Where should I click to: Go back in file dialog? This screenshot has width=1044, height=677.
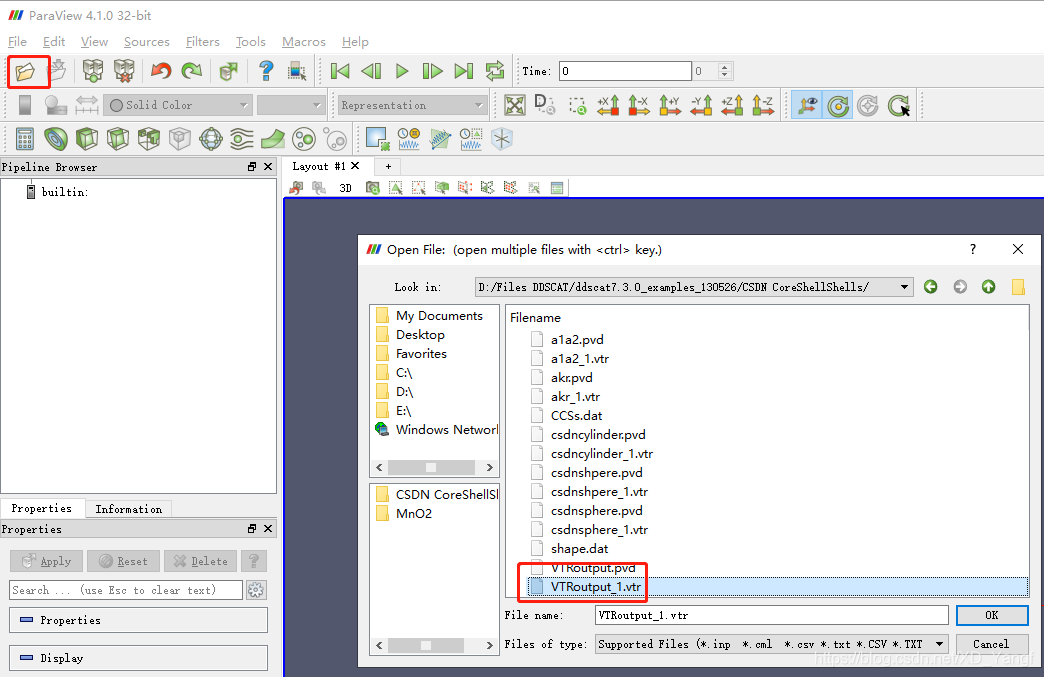[x=931, y=287]
